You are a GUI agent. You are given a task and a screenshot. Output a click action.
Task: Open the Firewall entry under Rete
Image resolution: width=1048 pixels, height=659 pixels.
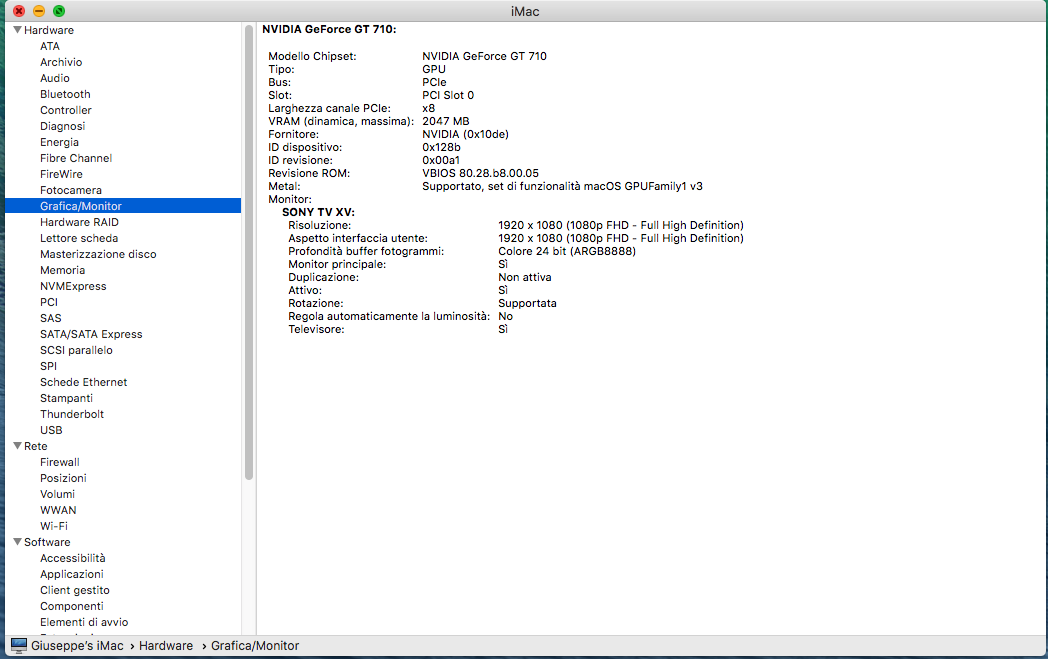point(59,463)
